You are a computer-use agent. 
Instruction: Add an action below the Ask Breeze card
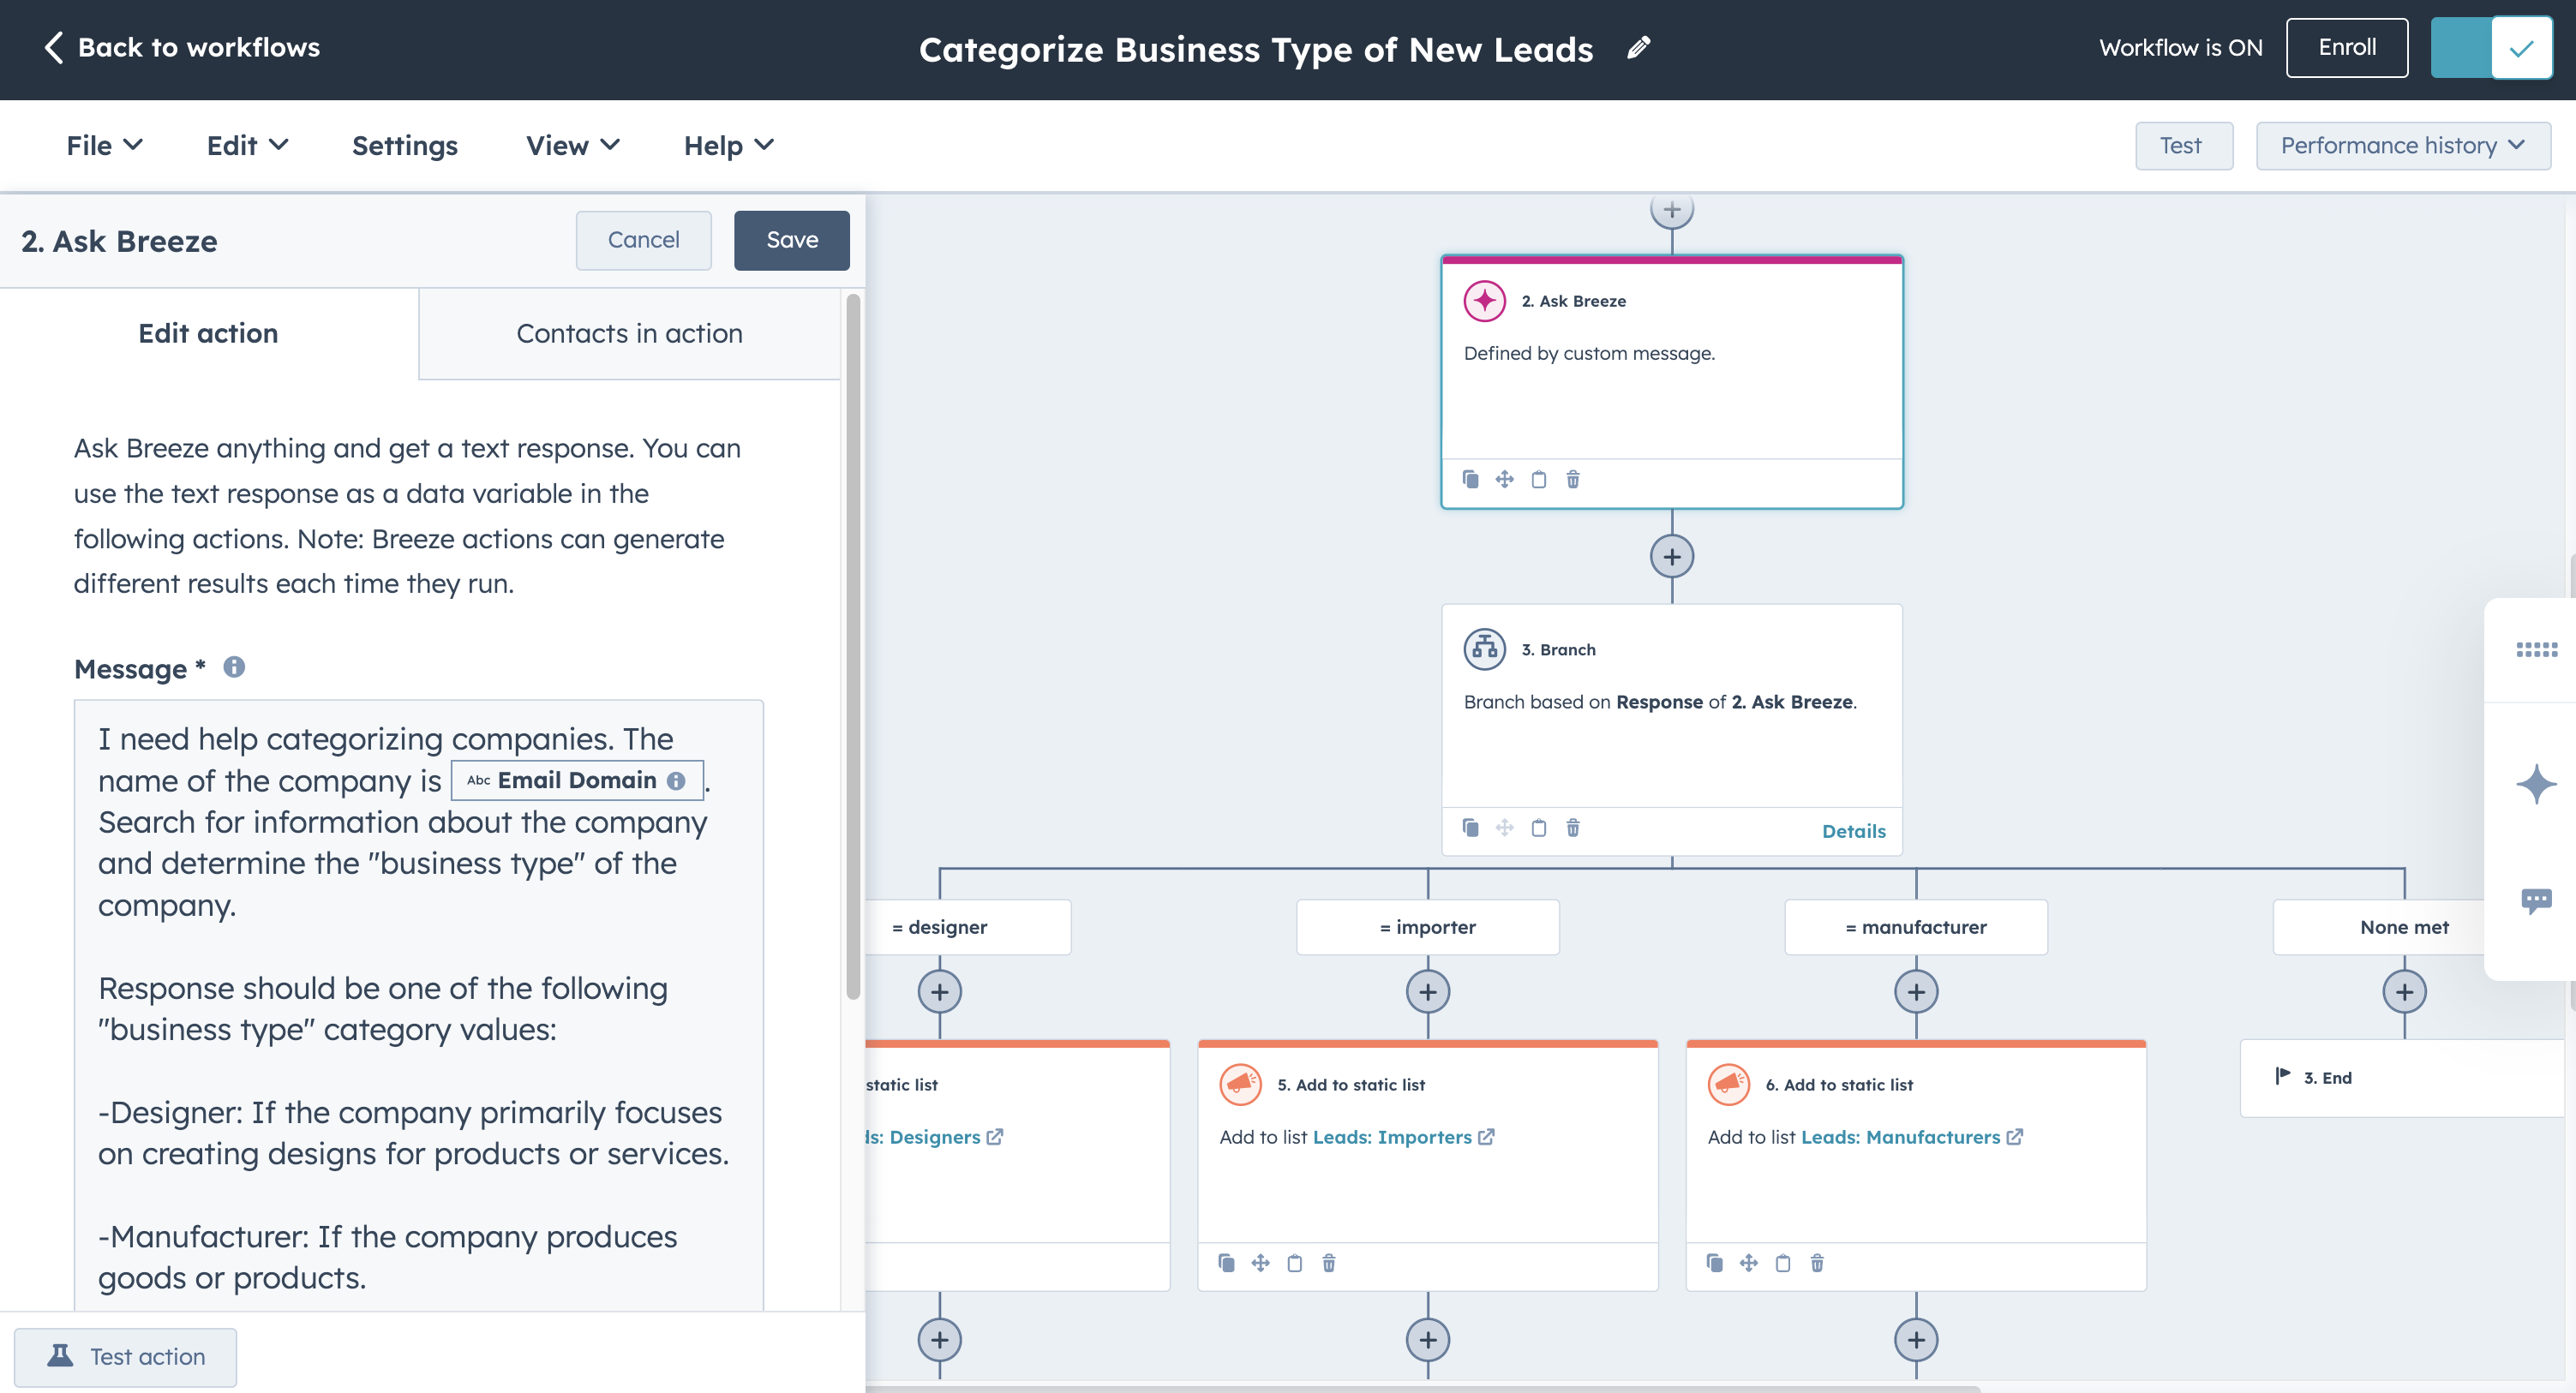click(1671, 556)
